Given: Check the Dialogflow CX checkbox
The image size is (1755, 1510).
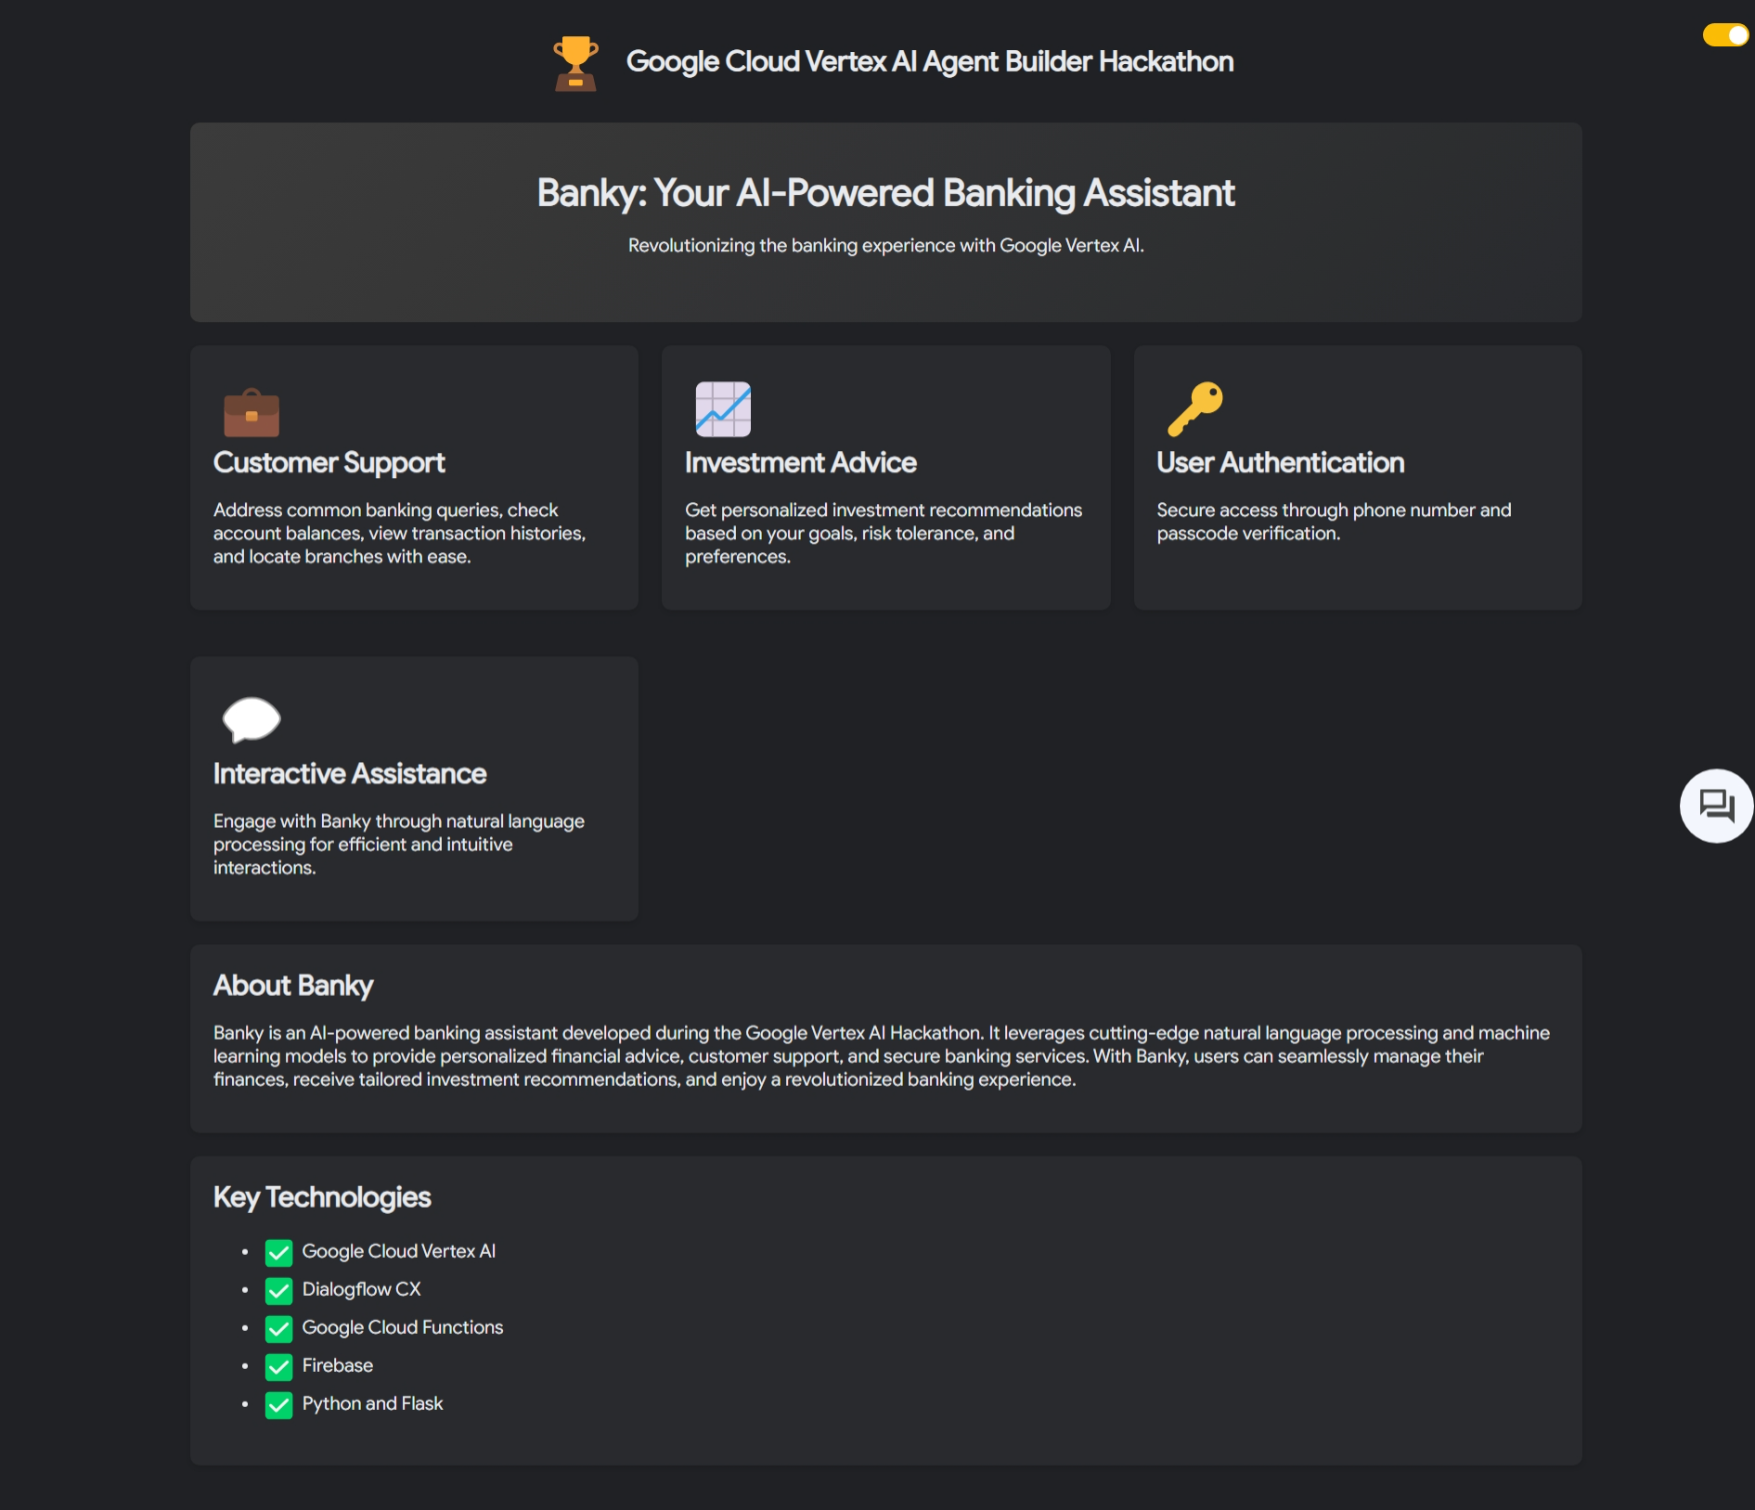Looking at the screenshot, I should [278, 1290].
